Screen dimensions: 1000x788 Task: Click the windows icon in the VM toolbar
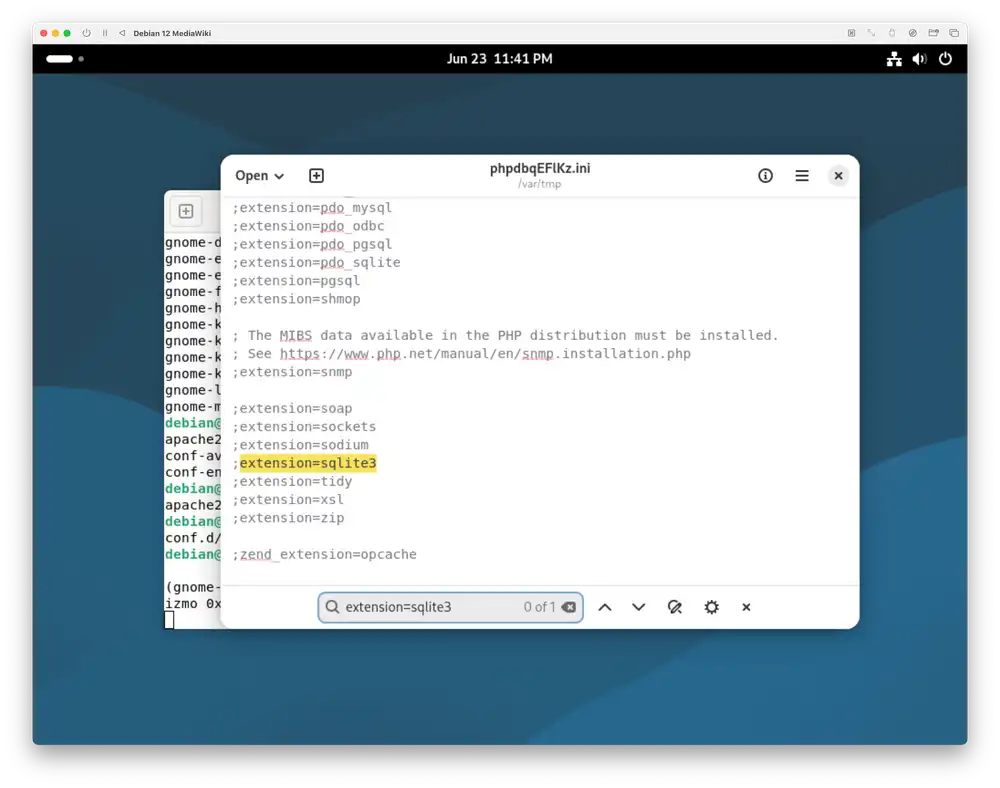click(954, 33)
